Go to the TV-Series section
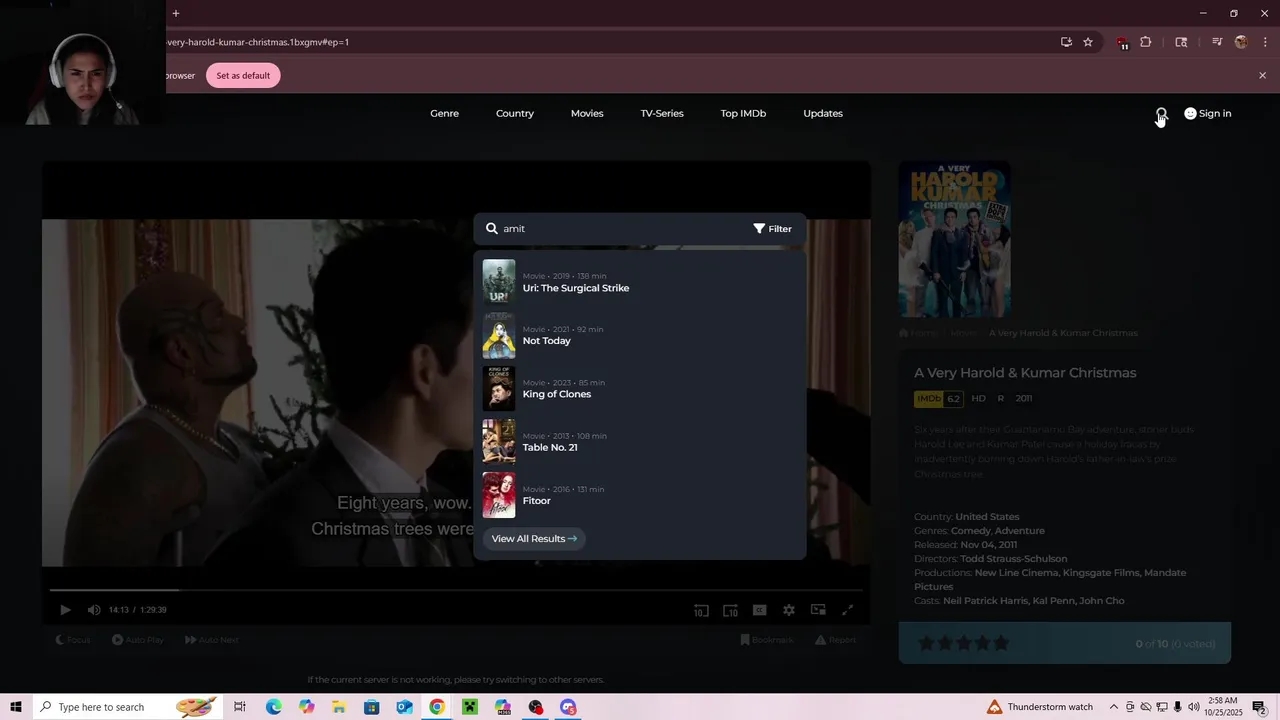The height and width of the screenshot is (720, 1280). click(662, 113)
